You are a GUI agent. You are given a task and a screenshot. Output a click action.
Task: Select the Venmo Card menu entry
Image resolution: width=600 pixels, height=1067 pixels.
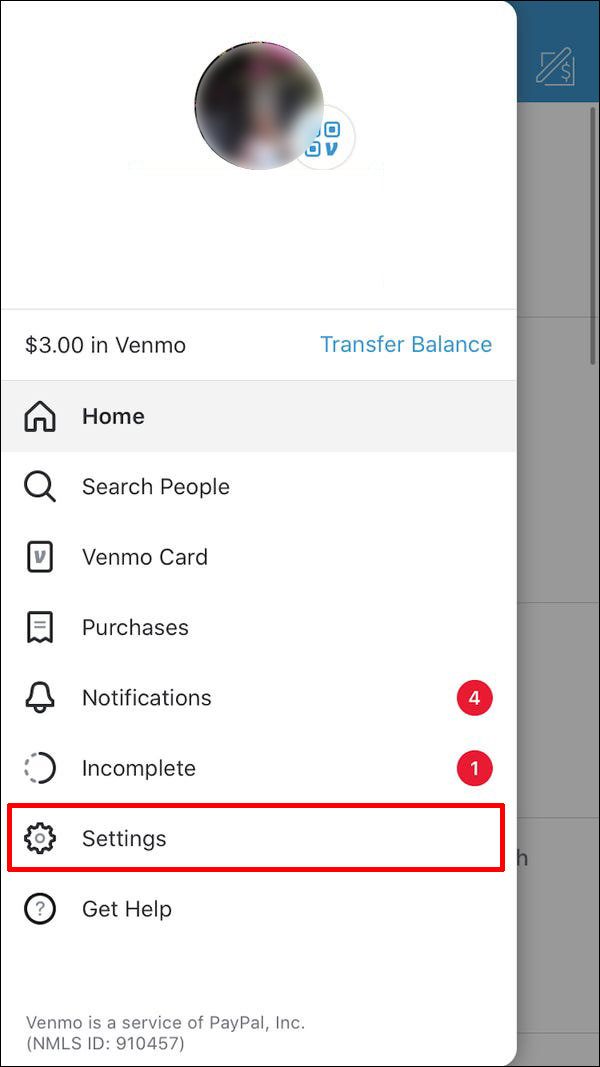point(145,557)
